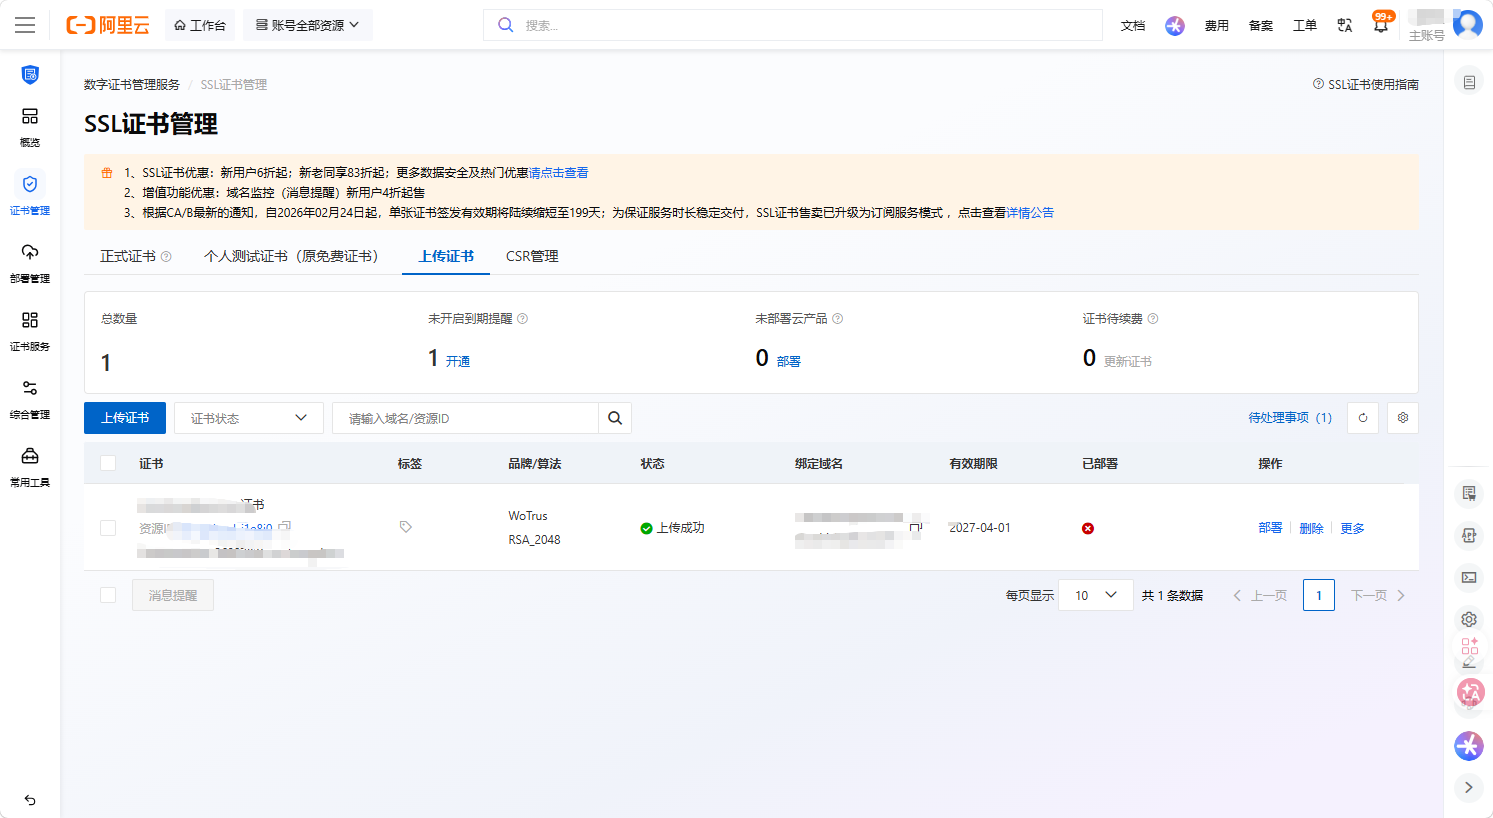This screenshot has width=1493, height=818.
Task: Tick the WoTrus certificate row checkbox
Action: (108, 528)
